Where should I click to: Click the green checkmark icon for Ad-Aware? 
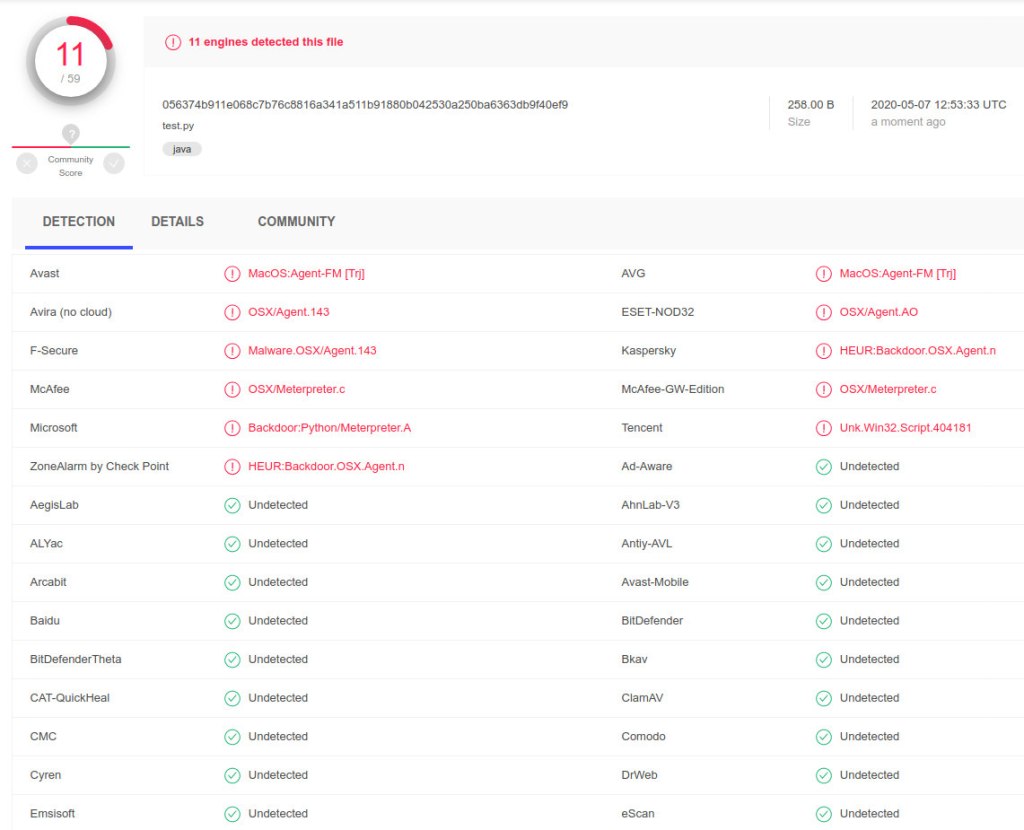coord(824,467)
